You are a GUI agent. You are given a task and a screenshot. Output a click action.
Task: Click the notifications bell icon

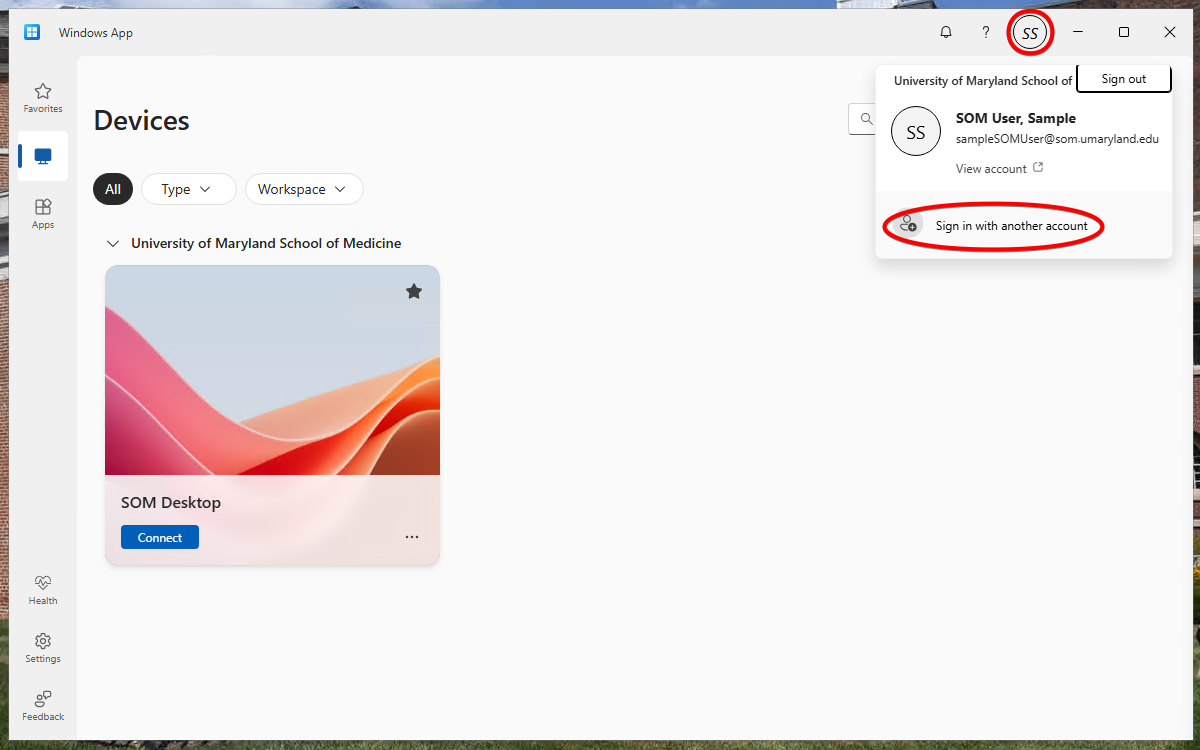coord(945,32)
